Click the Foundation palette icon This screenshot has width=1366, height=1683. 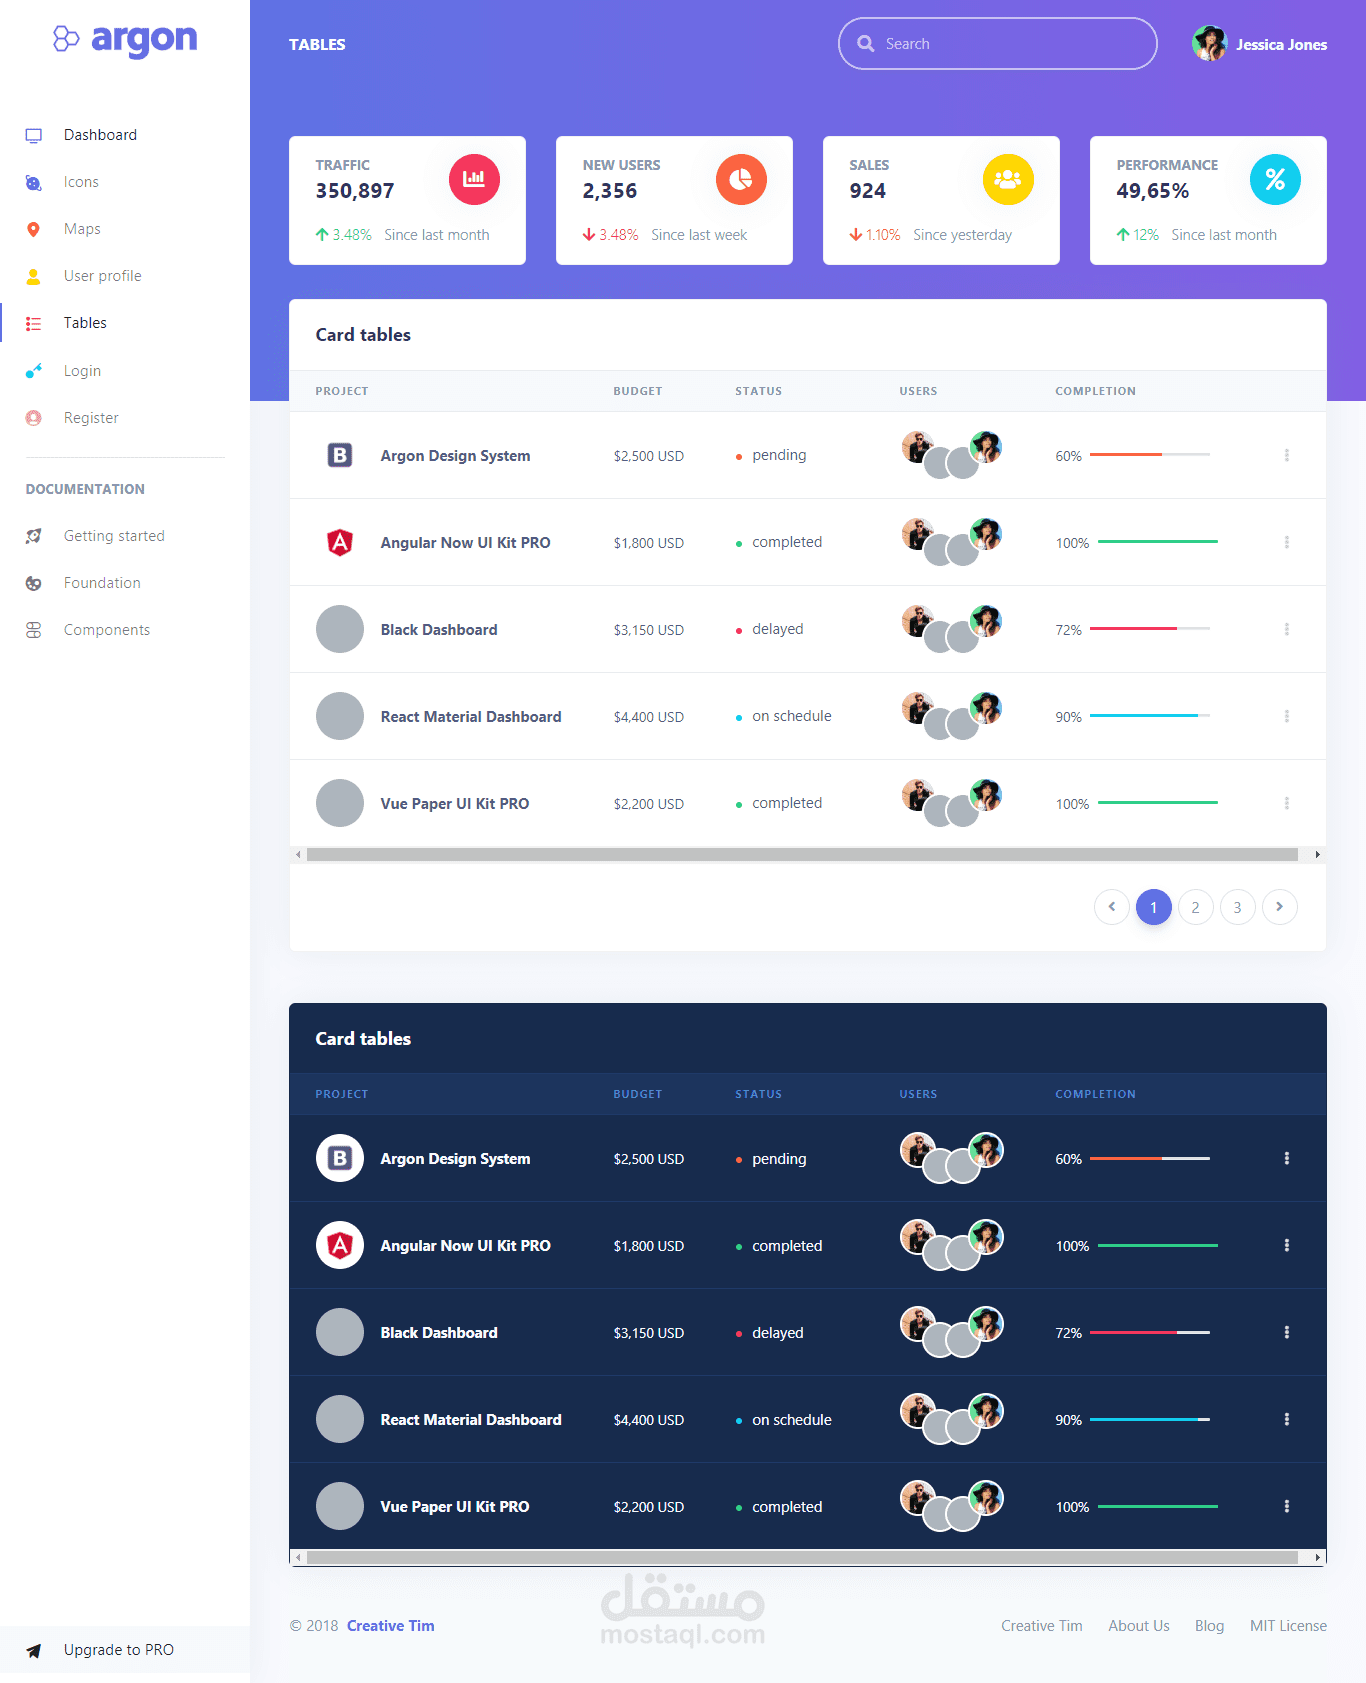34,583
